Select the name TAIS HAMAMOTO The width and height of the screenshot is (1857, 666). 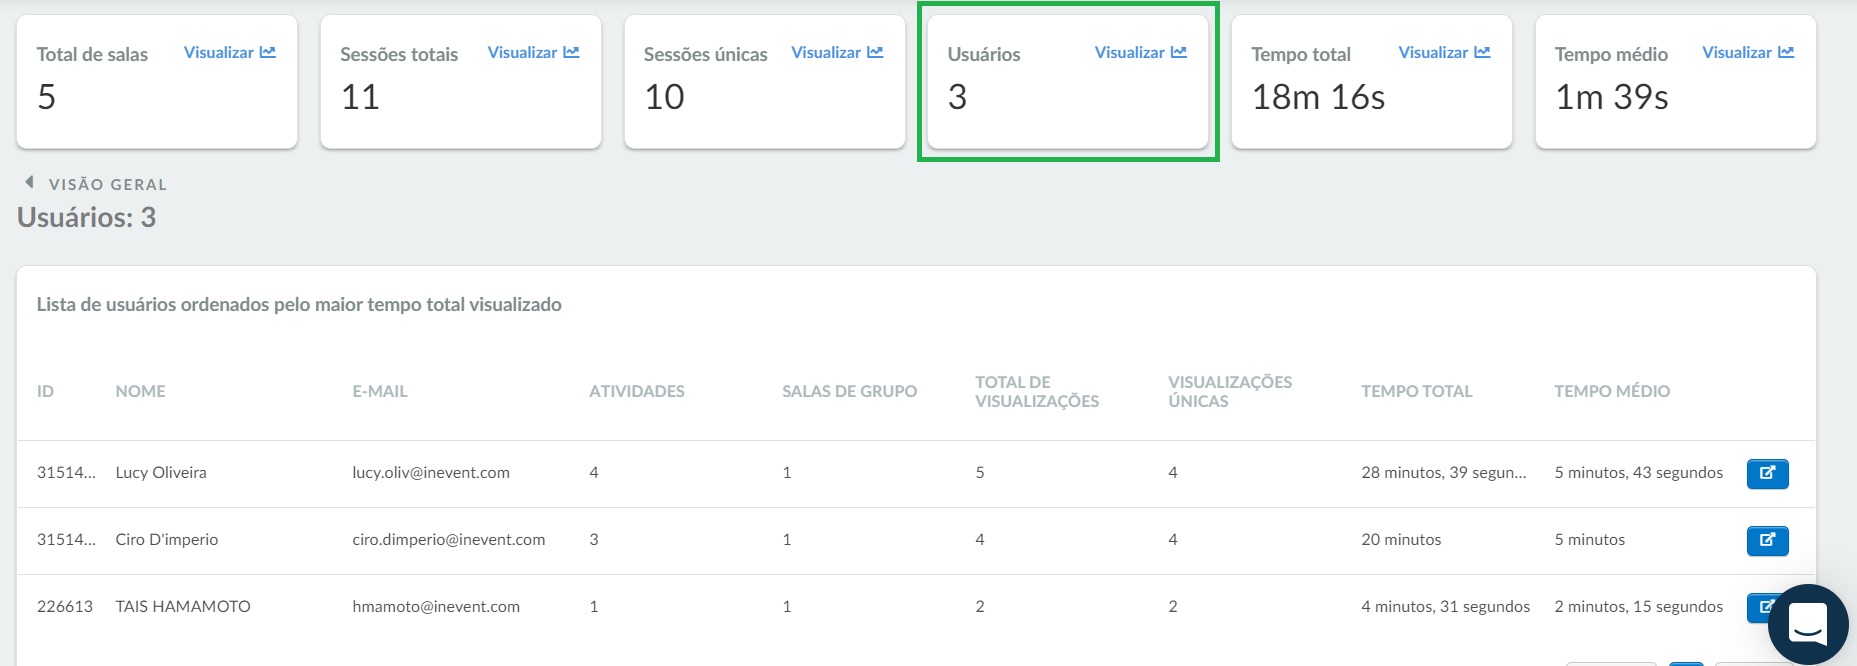[183, 606]
